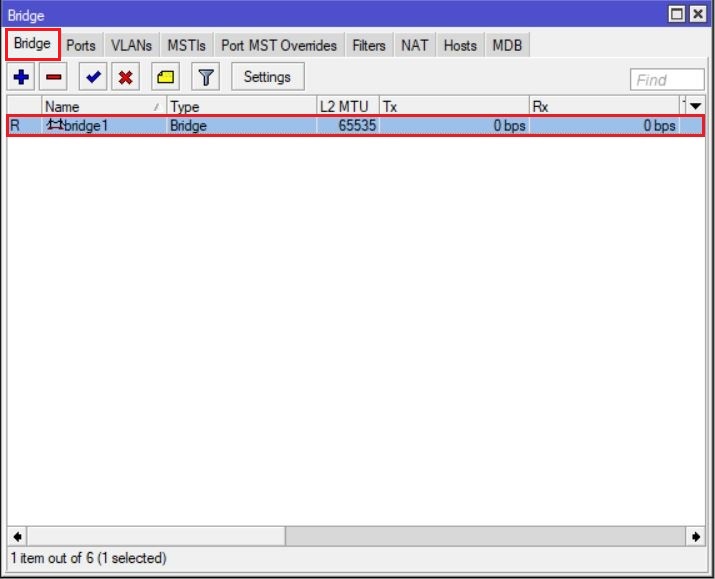The height and width of the screenshot is (579, 715).
Task: Sort by the Type column header
Action: 242,107
